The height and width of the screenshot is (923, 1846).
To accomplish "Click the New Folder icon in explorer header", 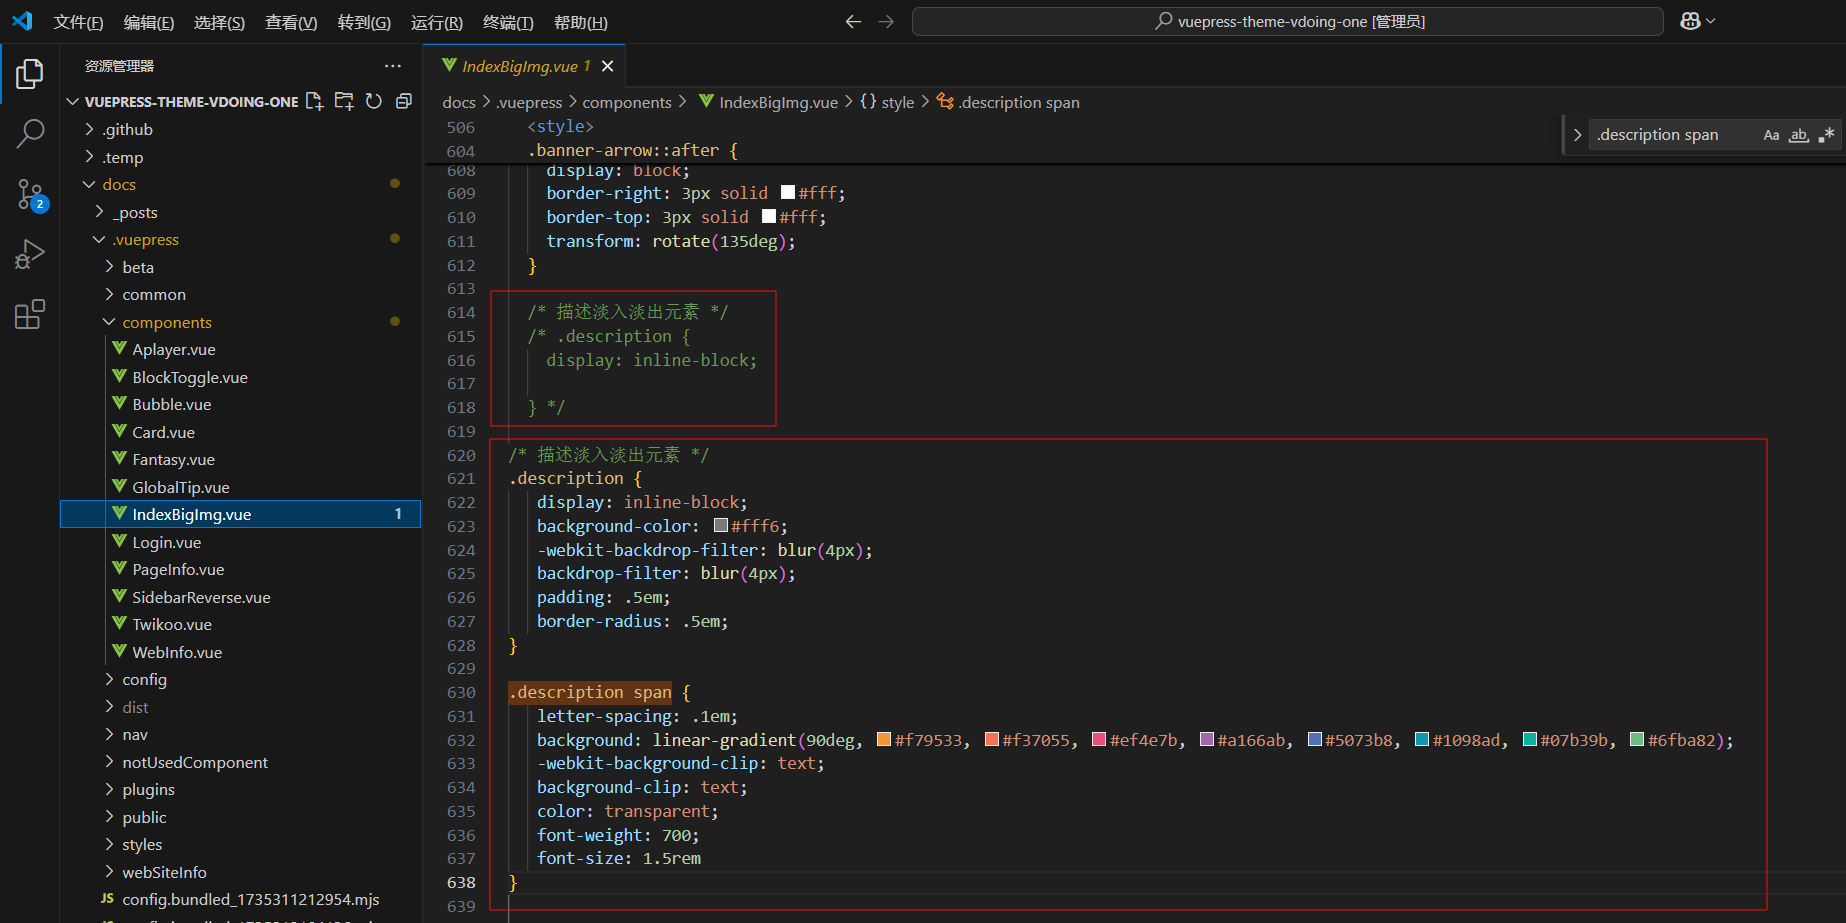I will click(x=344, y=101).
